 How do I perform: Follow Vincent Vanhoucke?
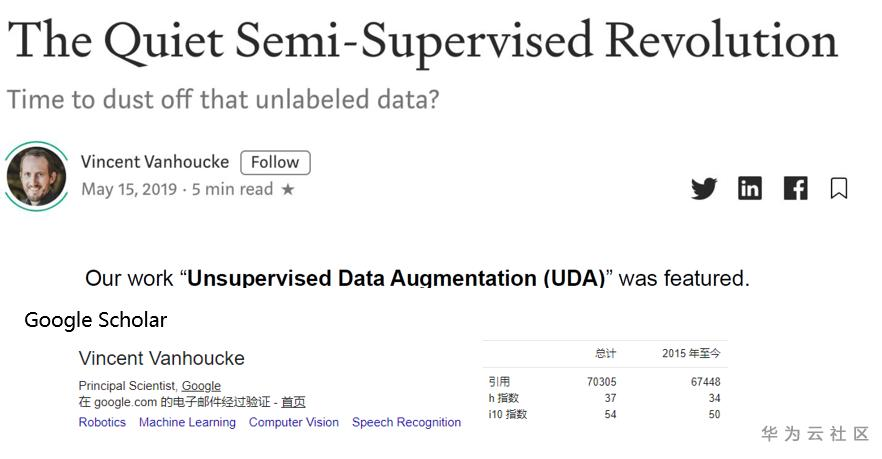275,162
